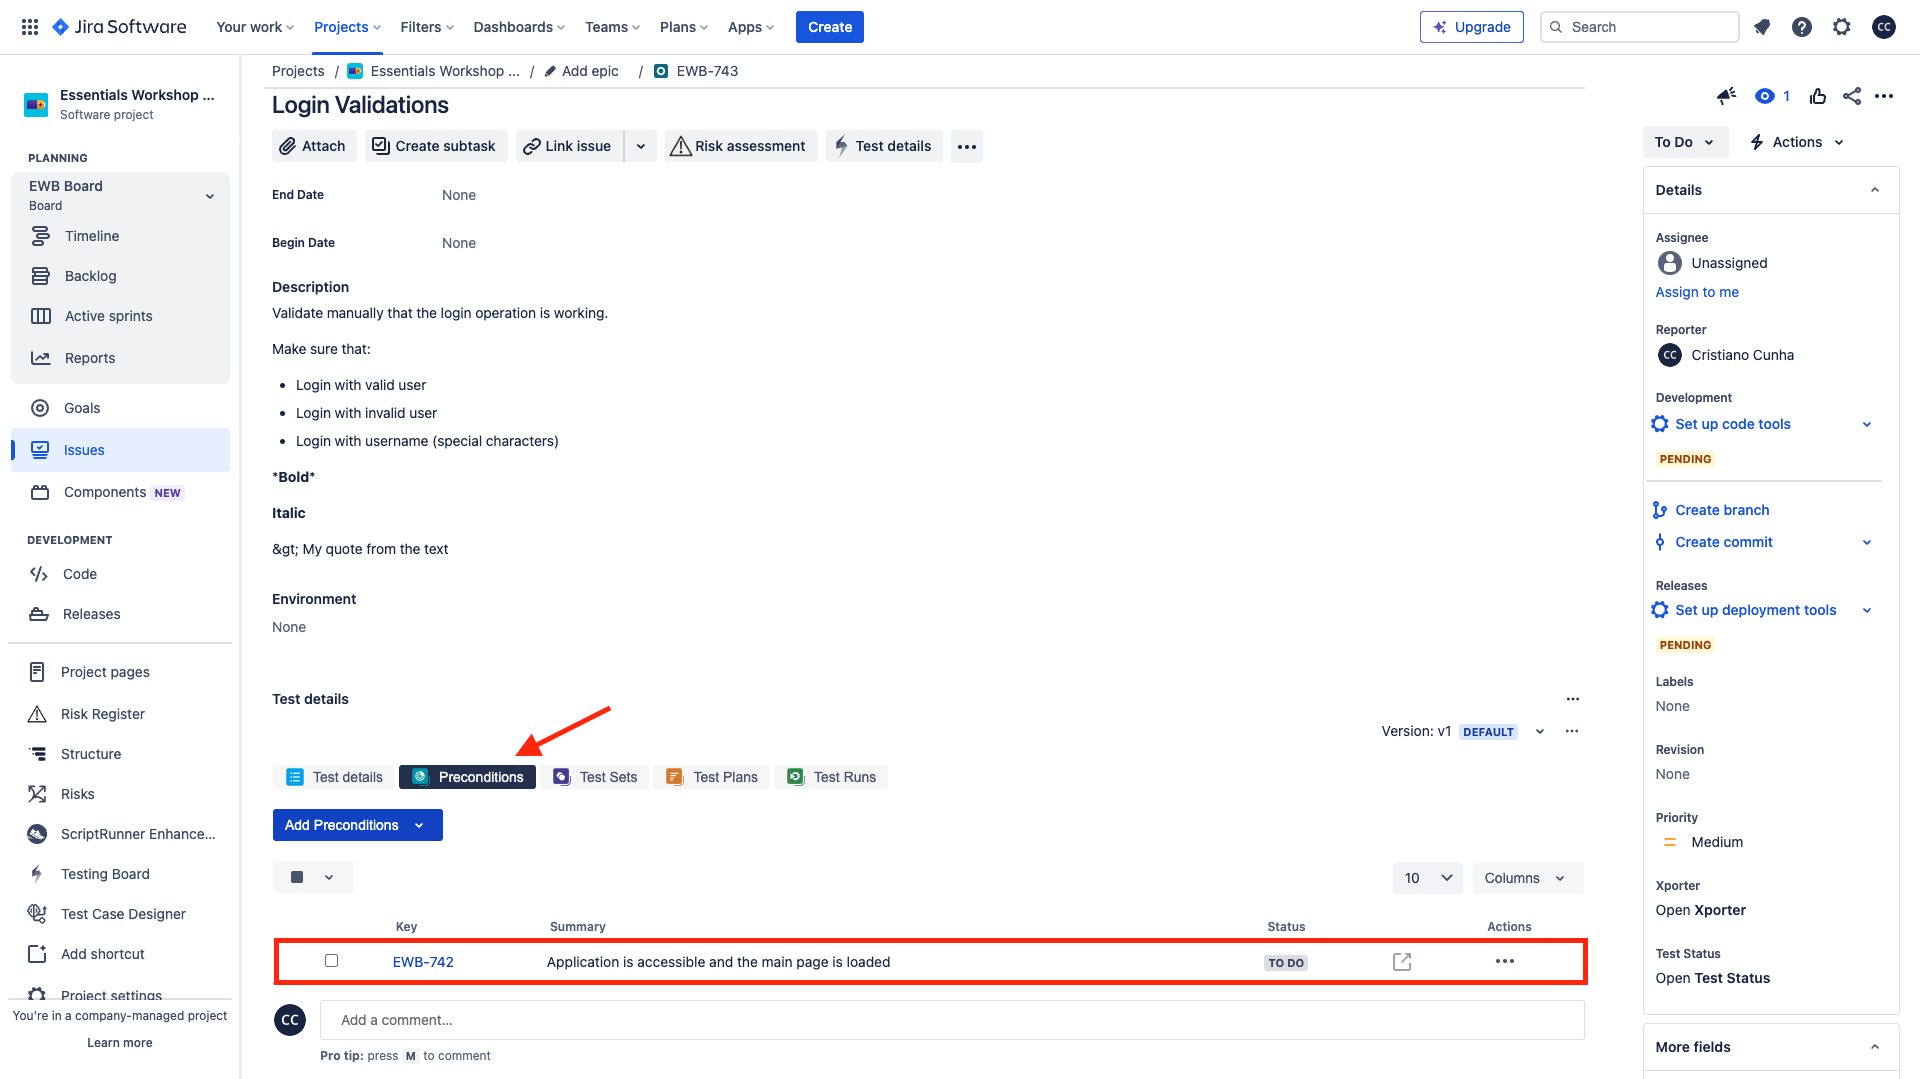Screen dimensions: 1920x1079
Task: Collapse the More fields panel
Action: [x=1875, y=1047]
